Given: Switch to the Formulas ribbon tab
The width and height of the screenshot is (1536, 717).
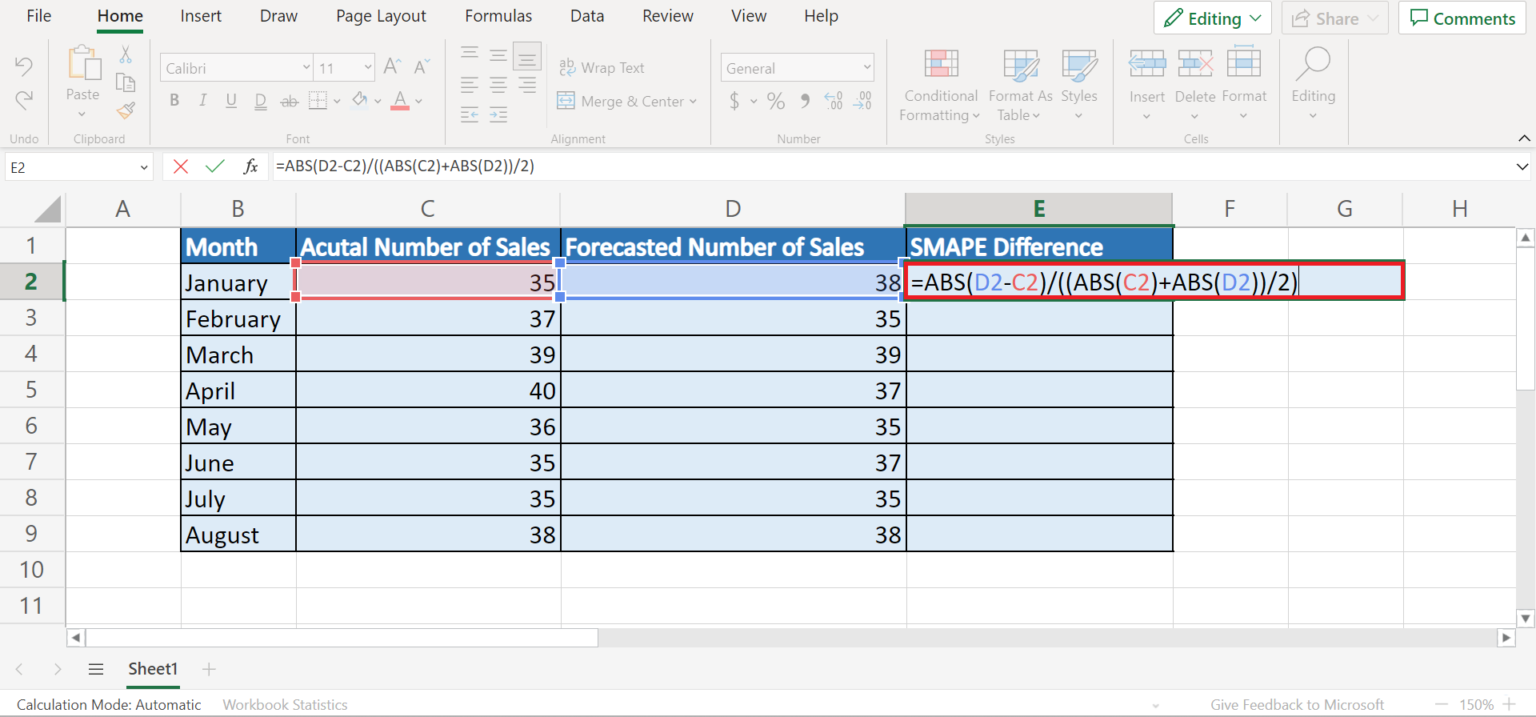Looking at the screenshot, I should click(497, 16).
